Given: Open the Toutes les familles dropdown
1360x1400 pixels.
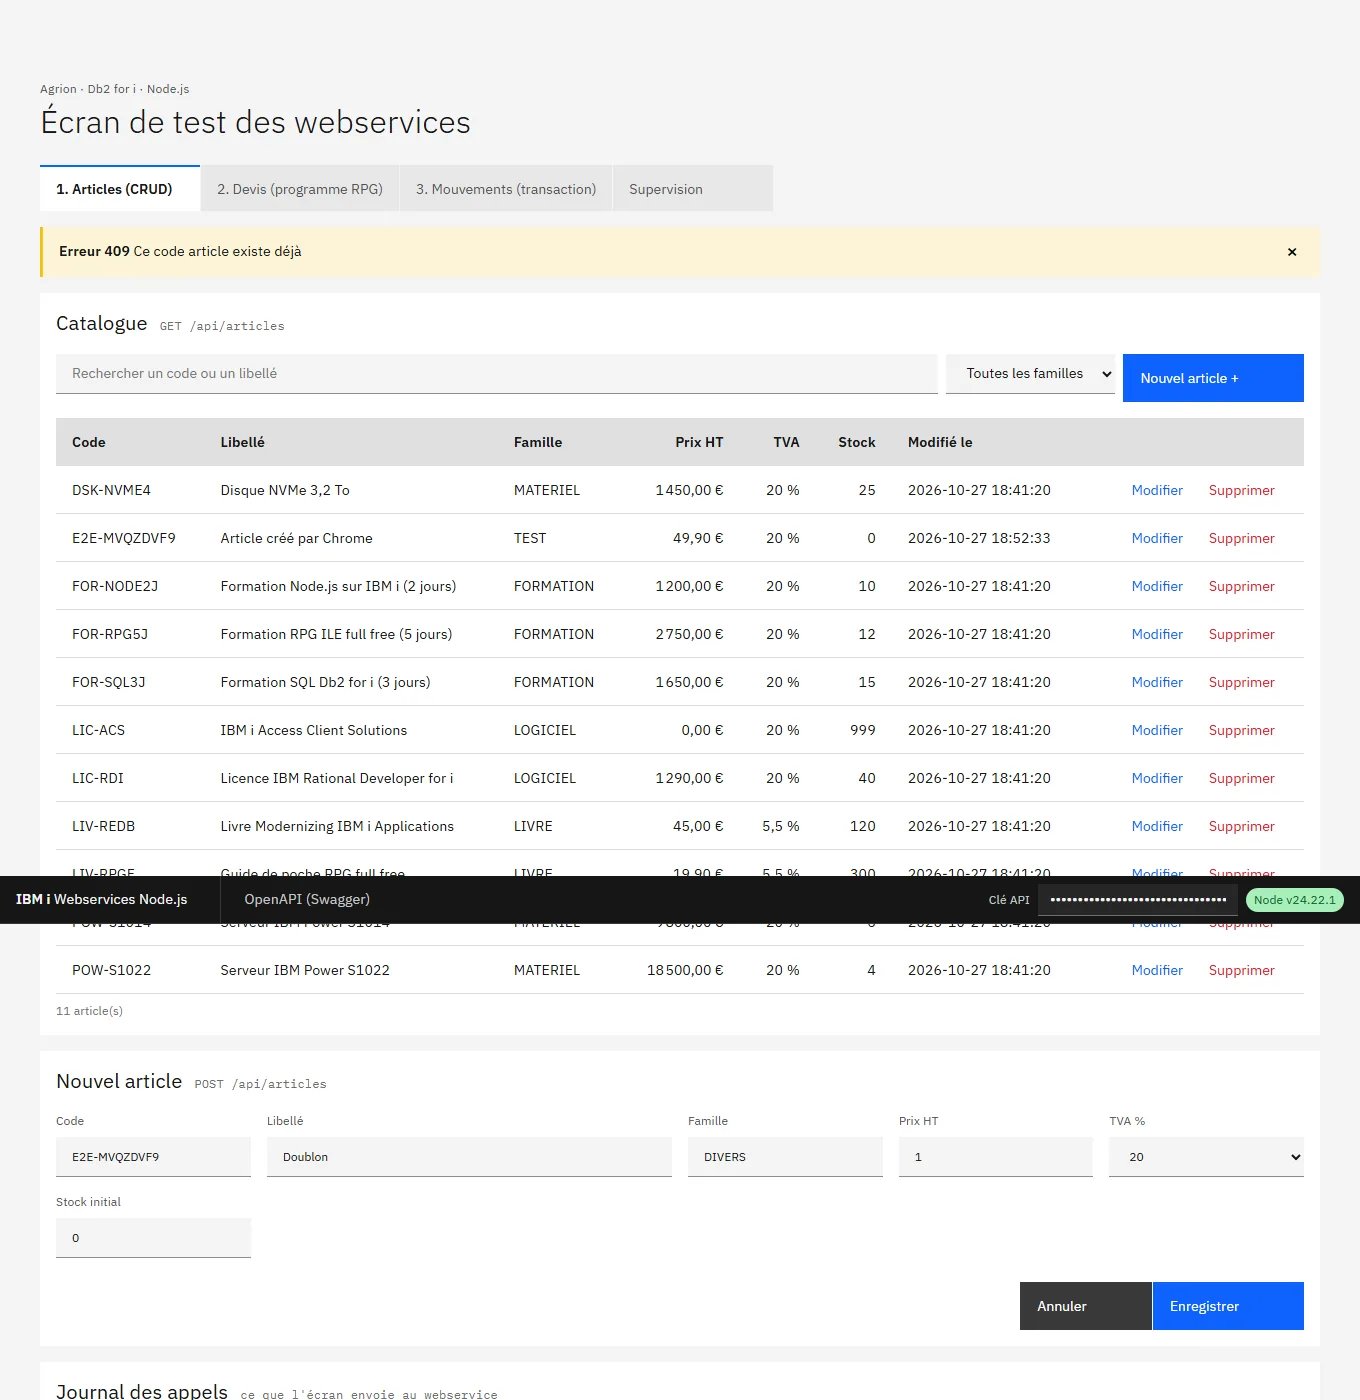Looking at the screenshot, I should point(1030,374).
